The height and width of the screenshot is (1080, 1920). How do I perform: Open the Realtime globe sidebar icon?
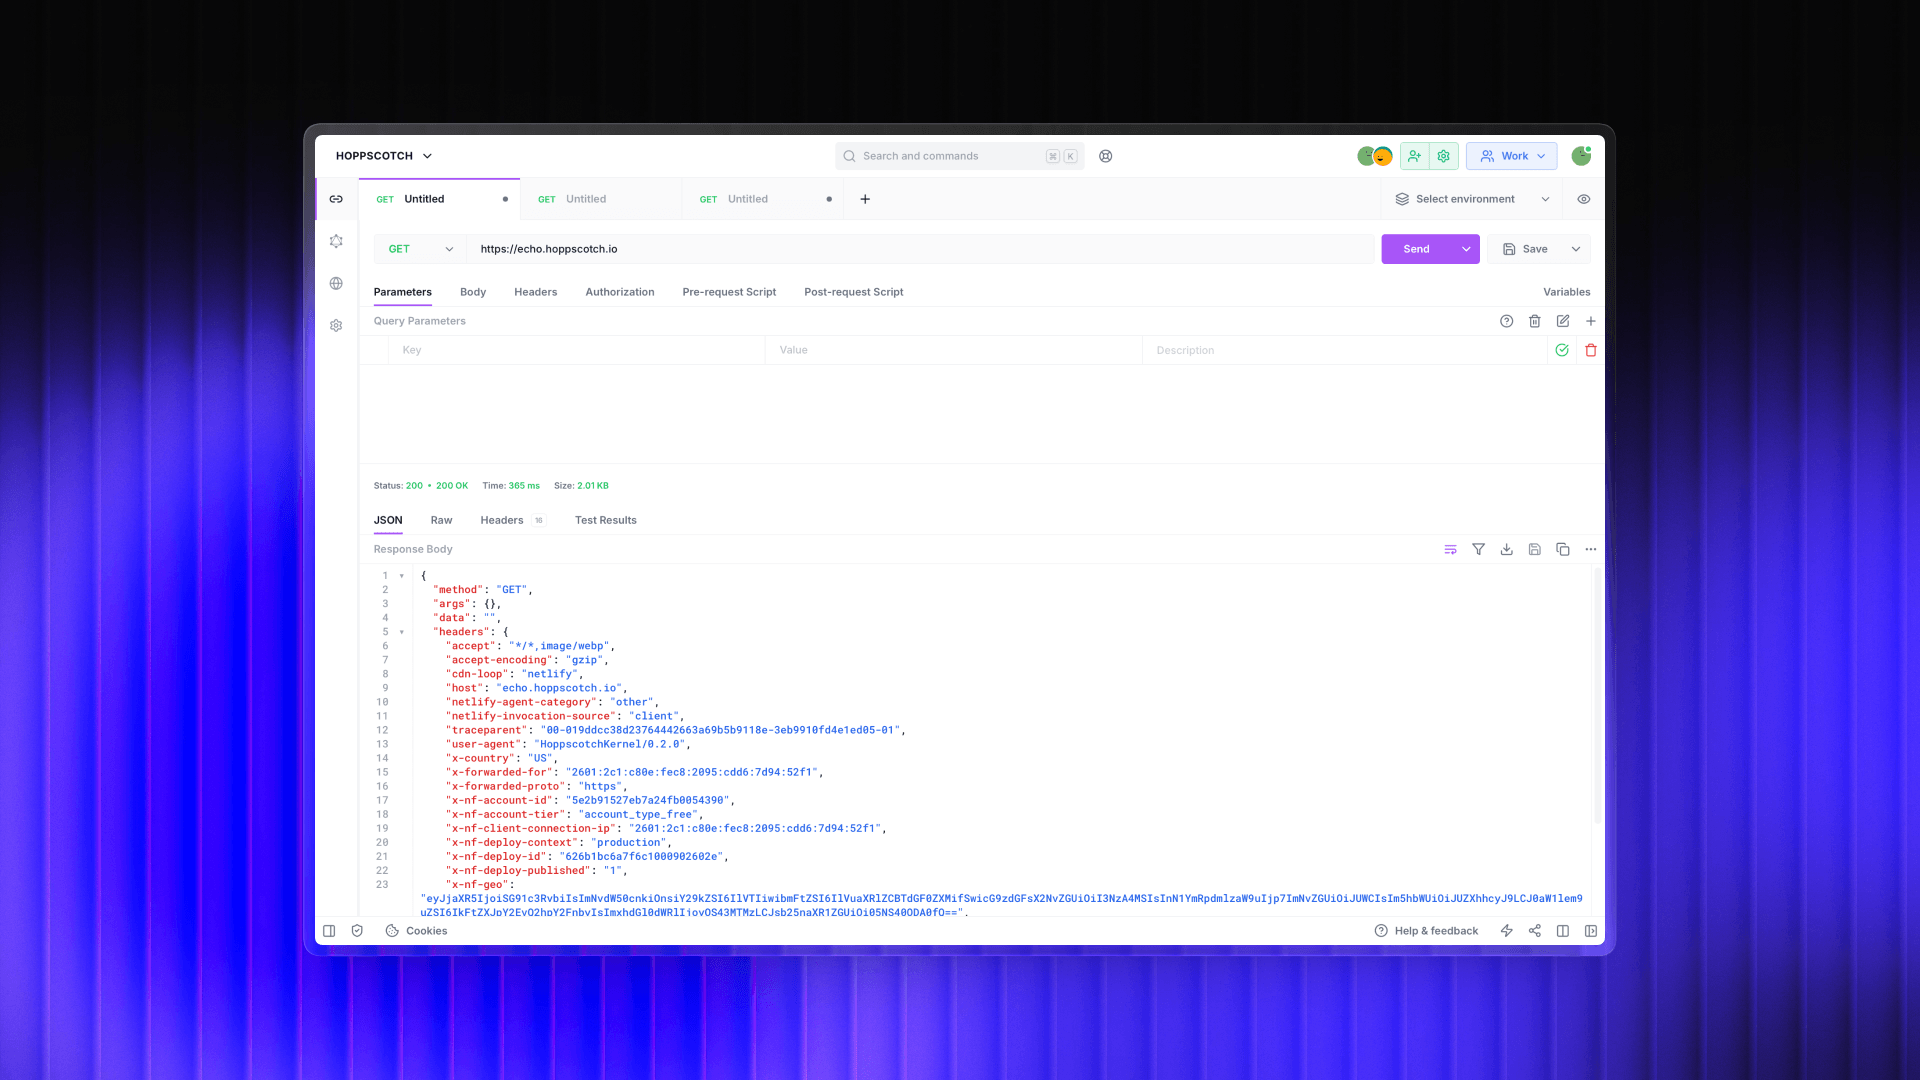pyautogui.click(x=336, y=283)
